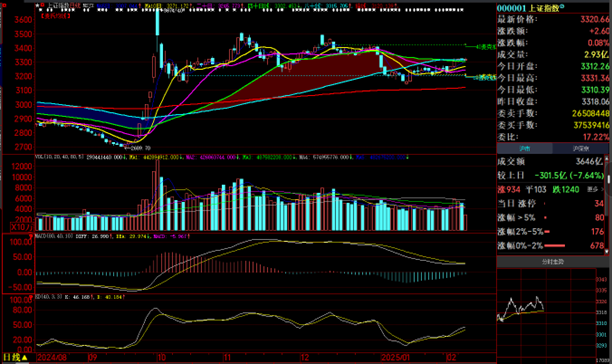Screen dimensions: 612x364
Task: Click the market stats scrollbar down arrow
Action: coord(607,252)
